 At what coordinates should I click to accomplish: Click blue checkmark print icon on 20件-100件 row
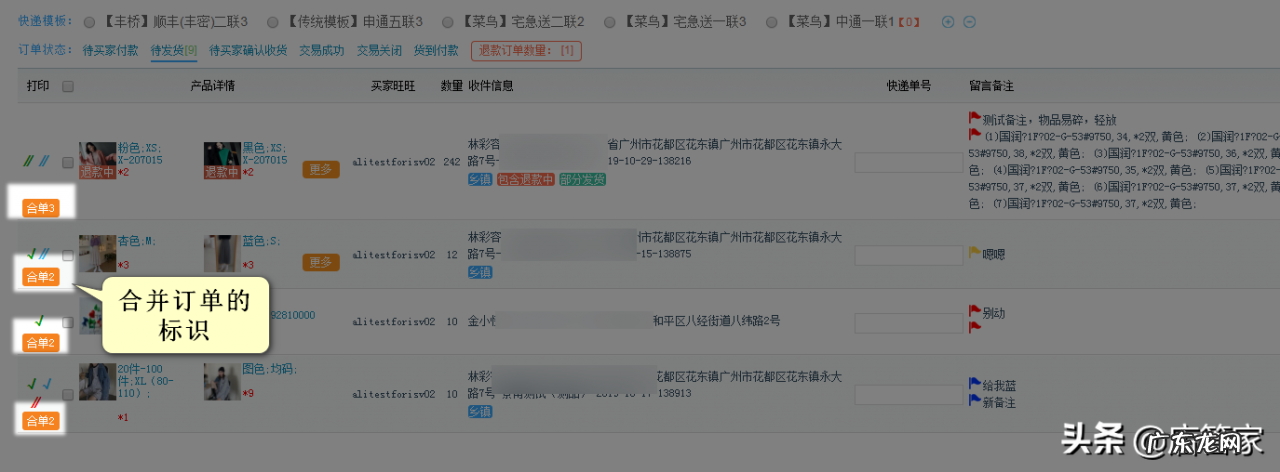pyautogui.click(x=47, y=383)
